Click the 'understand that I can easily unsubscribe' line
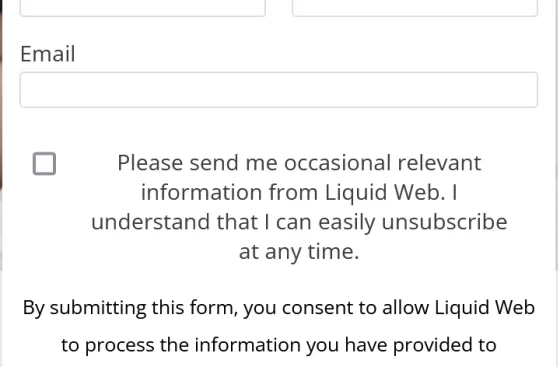The width and height of the screenshot is (560, 367). [299, 222]
